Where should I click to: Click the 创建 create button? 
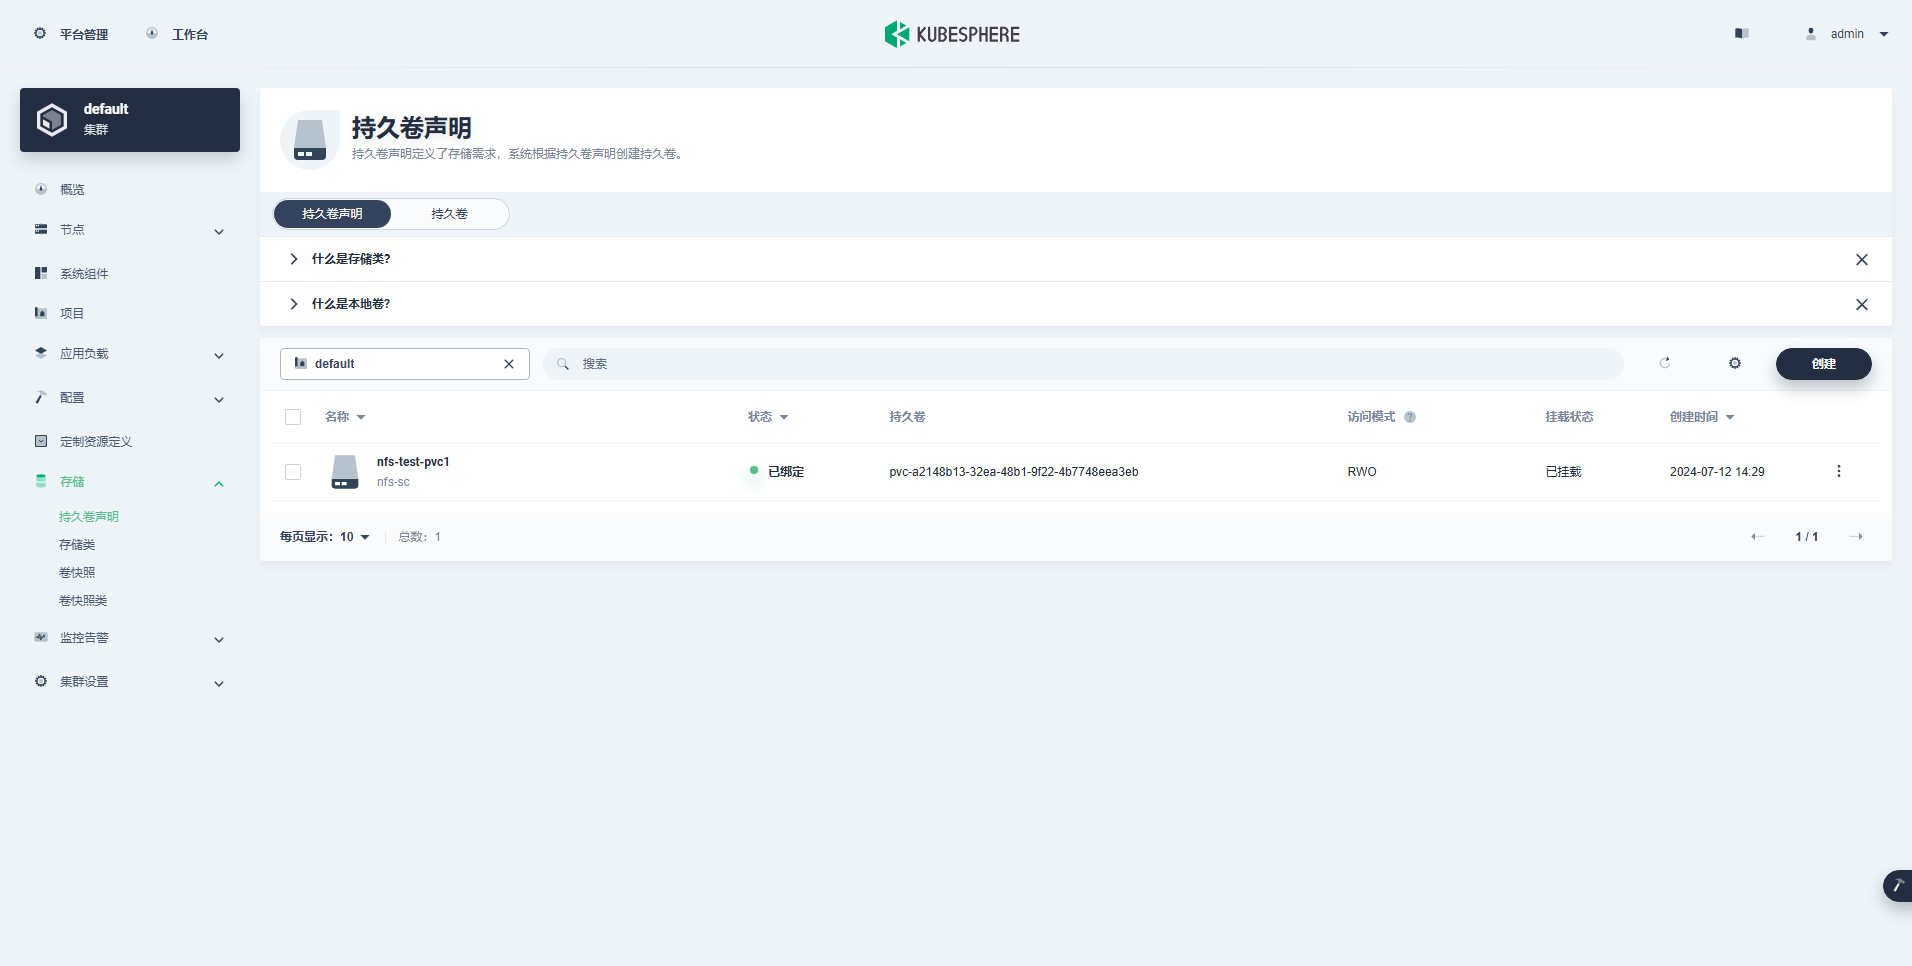1824,364
